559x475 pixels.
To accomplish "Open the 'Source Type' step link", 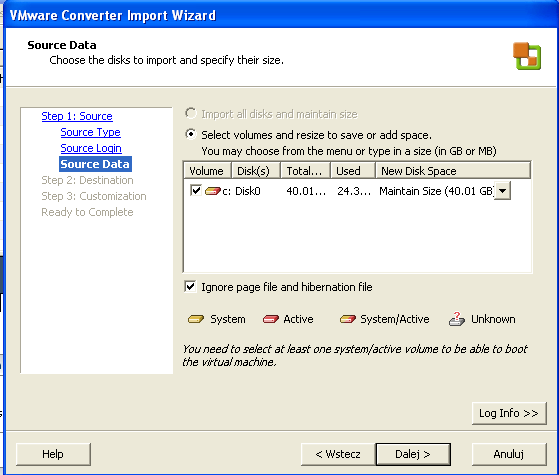I will pyautogui.click(x=91, y=132).
